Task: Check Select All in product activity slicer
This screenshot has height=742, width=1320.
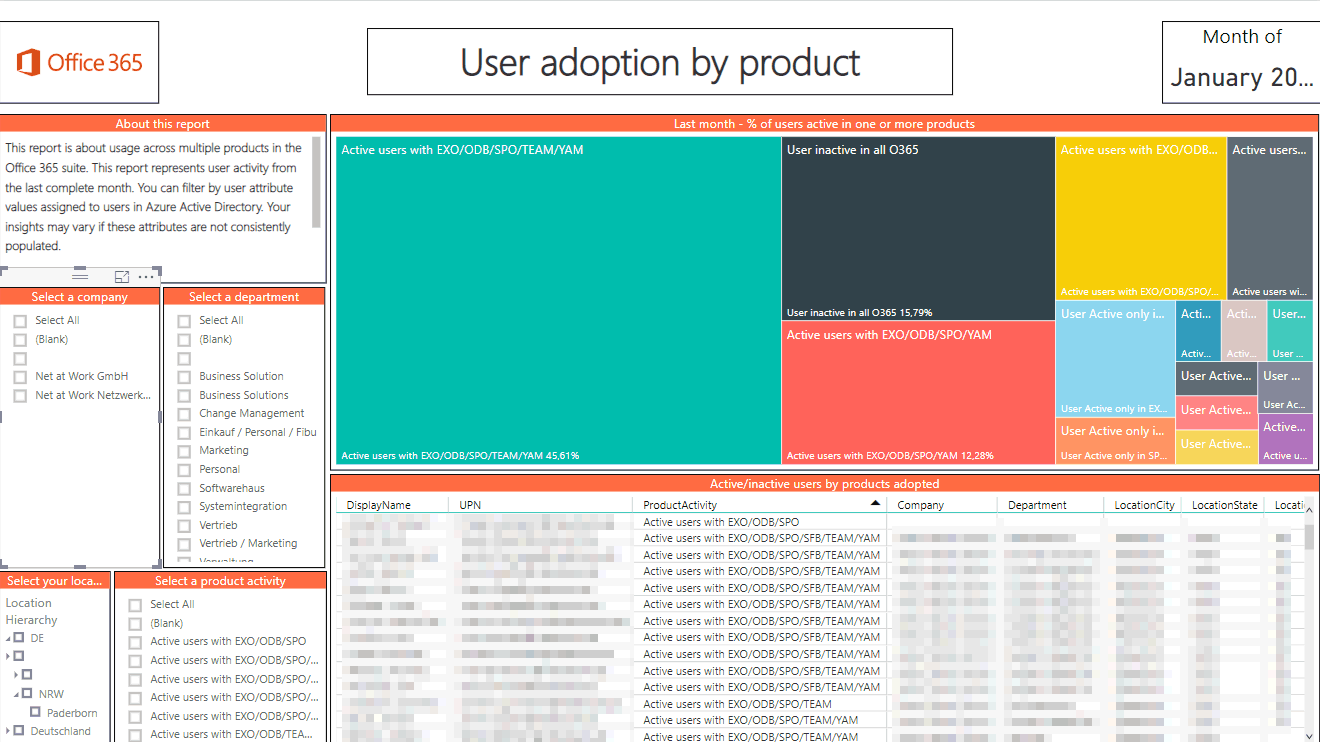Action: [x=135, y=605]
